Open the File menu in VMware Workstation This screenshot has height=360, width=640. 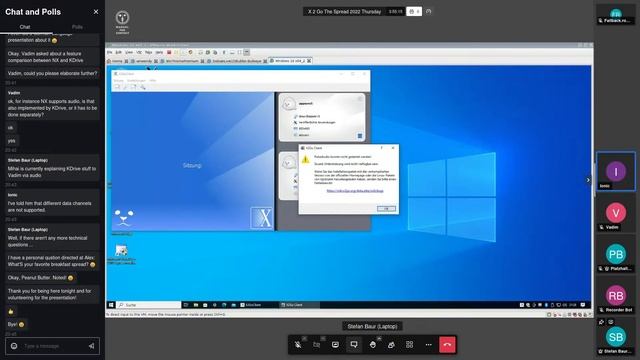109,52
